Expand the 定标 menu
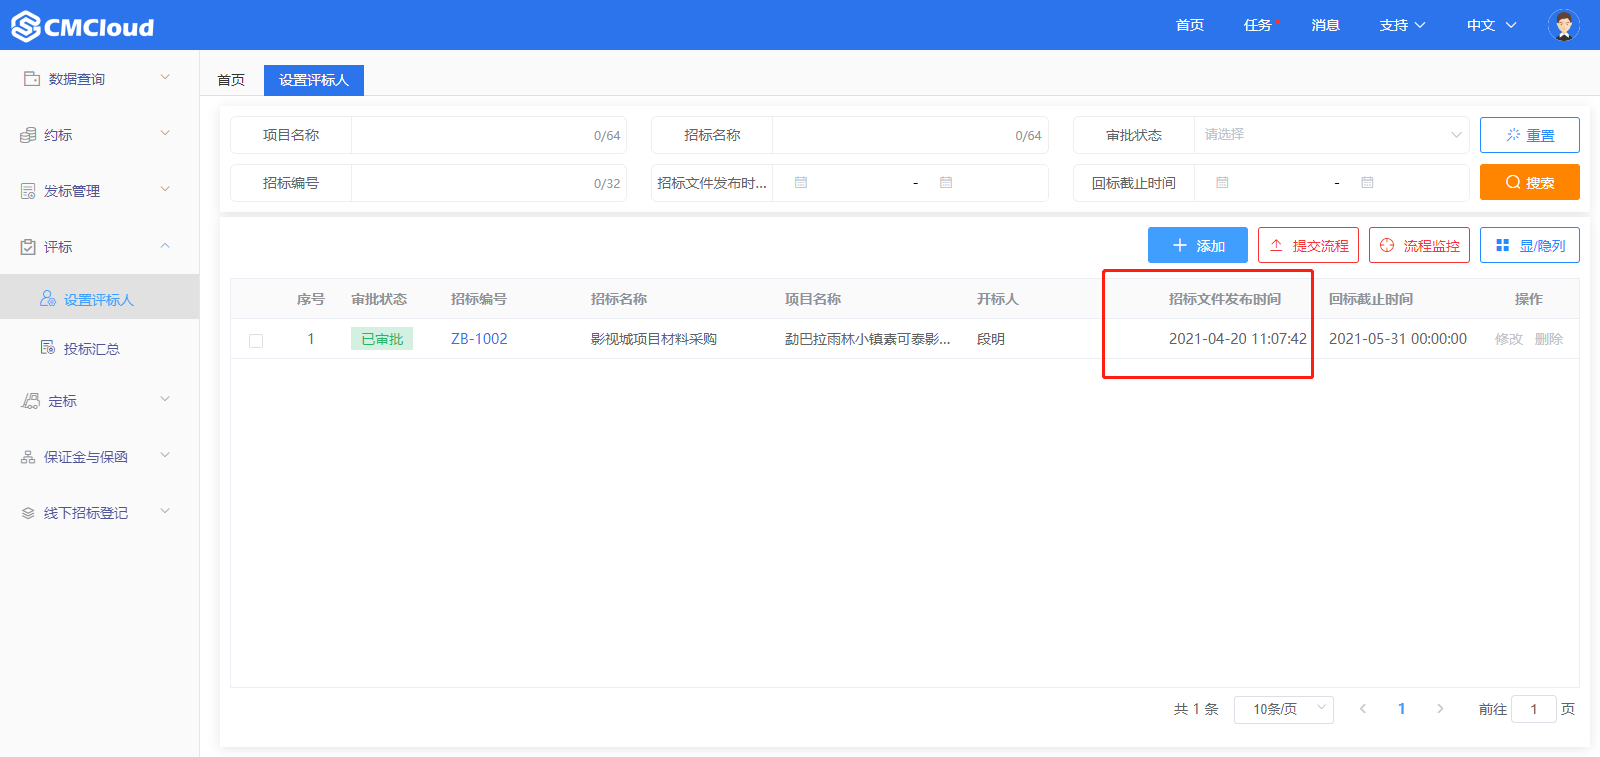 point(165,399)
